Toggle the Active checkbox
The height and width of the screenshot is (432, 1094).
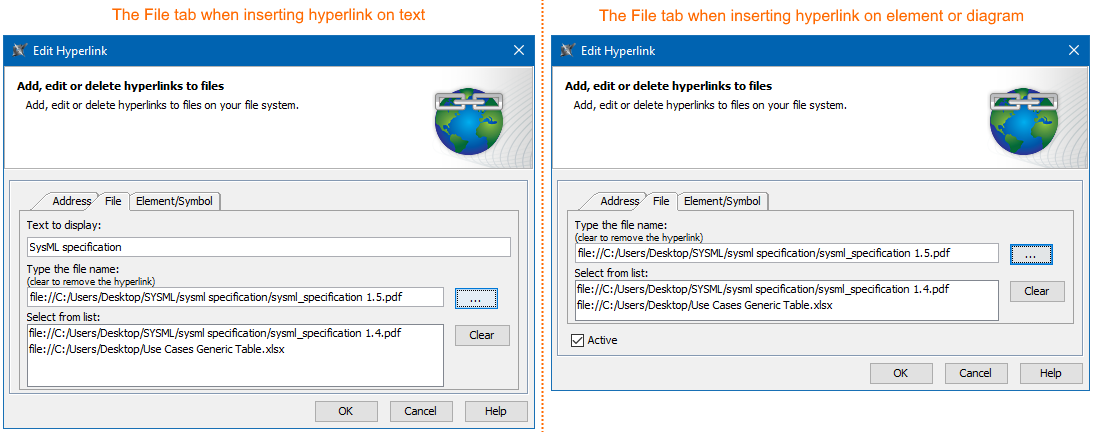click(x=579, y=340)
